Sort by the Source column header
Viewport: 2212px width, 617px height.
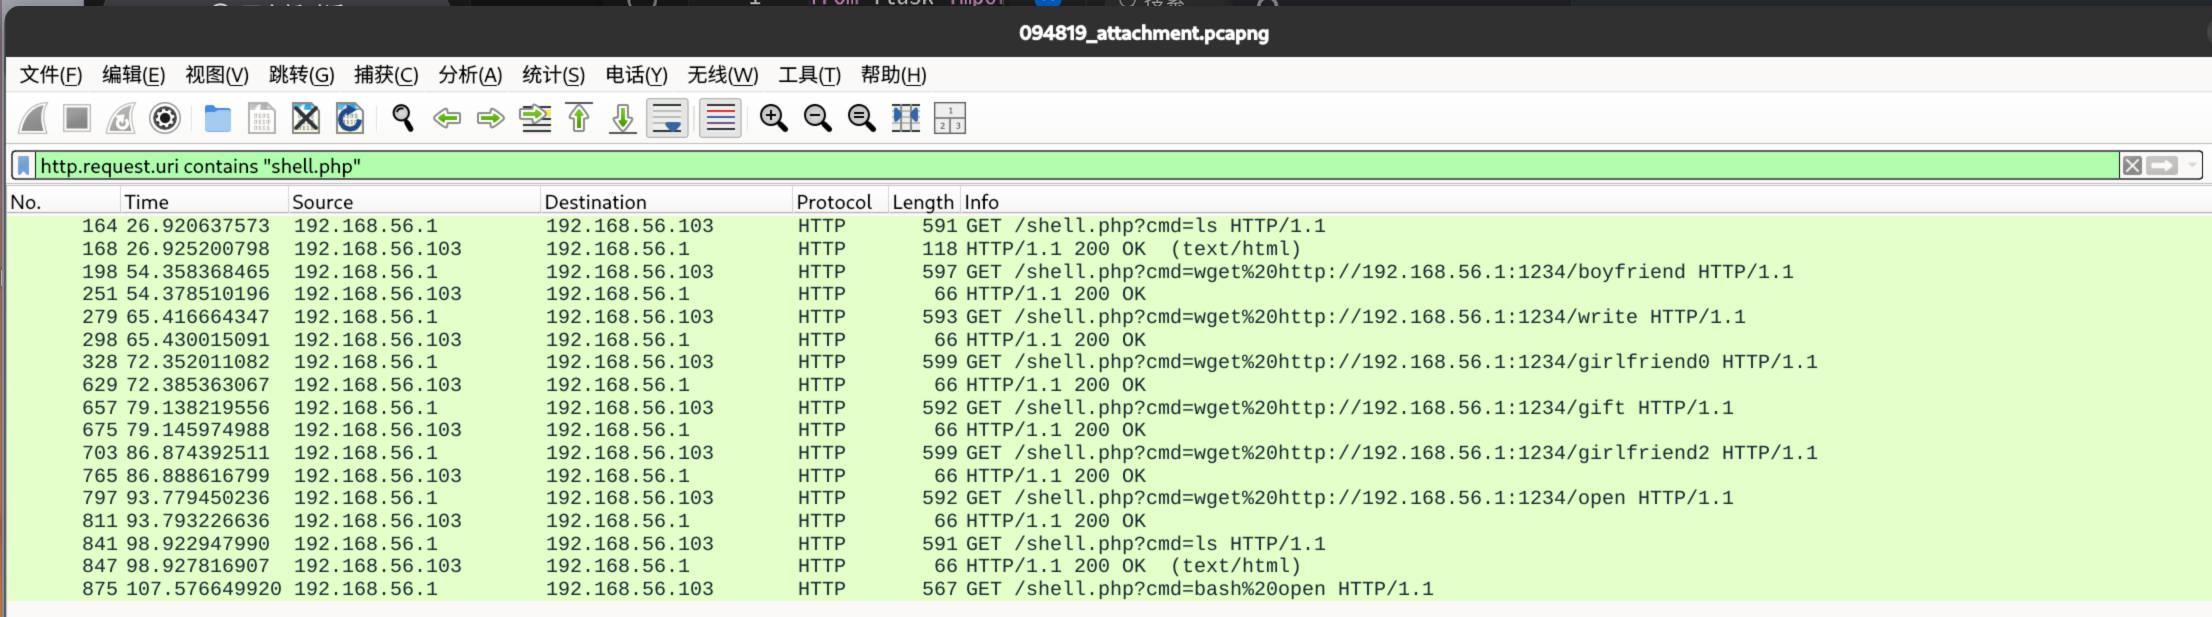(x=415, y=202)
